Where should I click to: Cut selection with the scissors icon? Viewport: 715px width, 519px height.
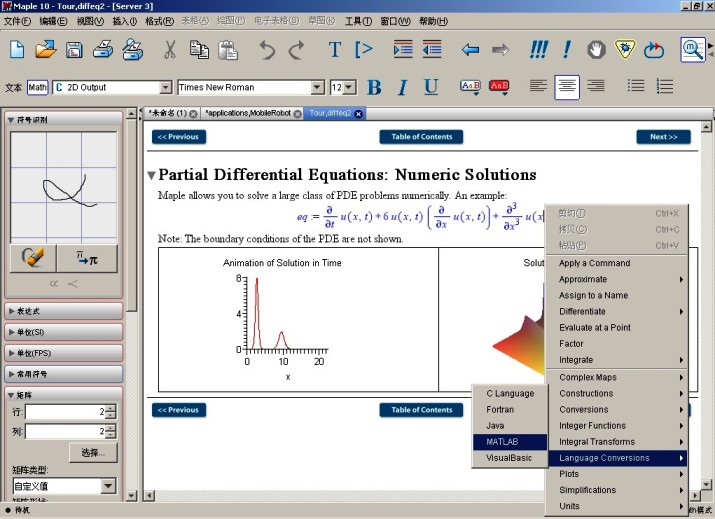tap(170, 49)
